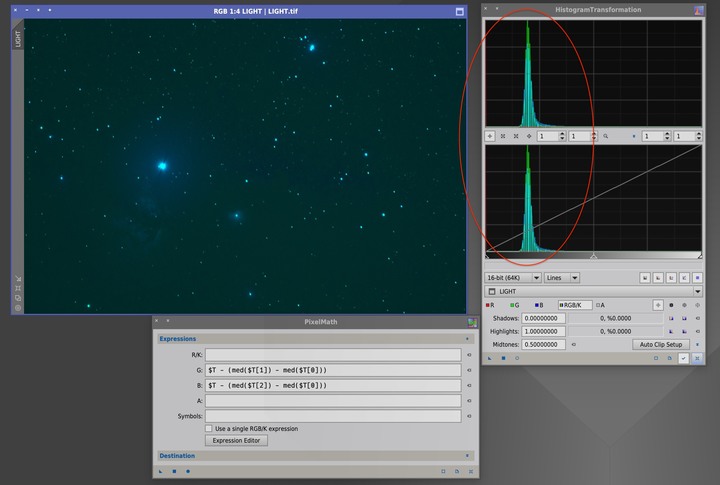The height and width of the screenshot is (485, 720).
Task: Select the B channel toggle
Action: tap(539, 305)
